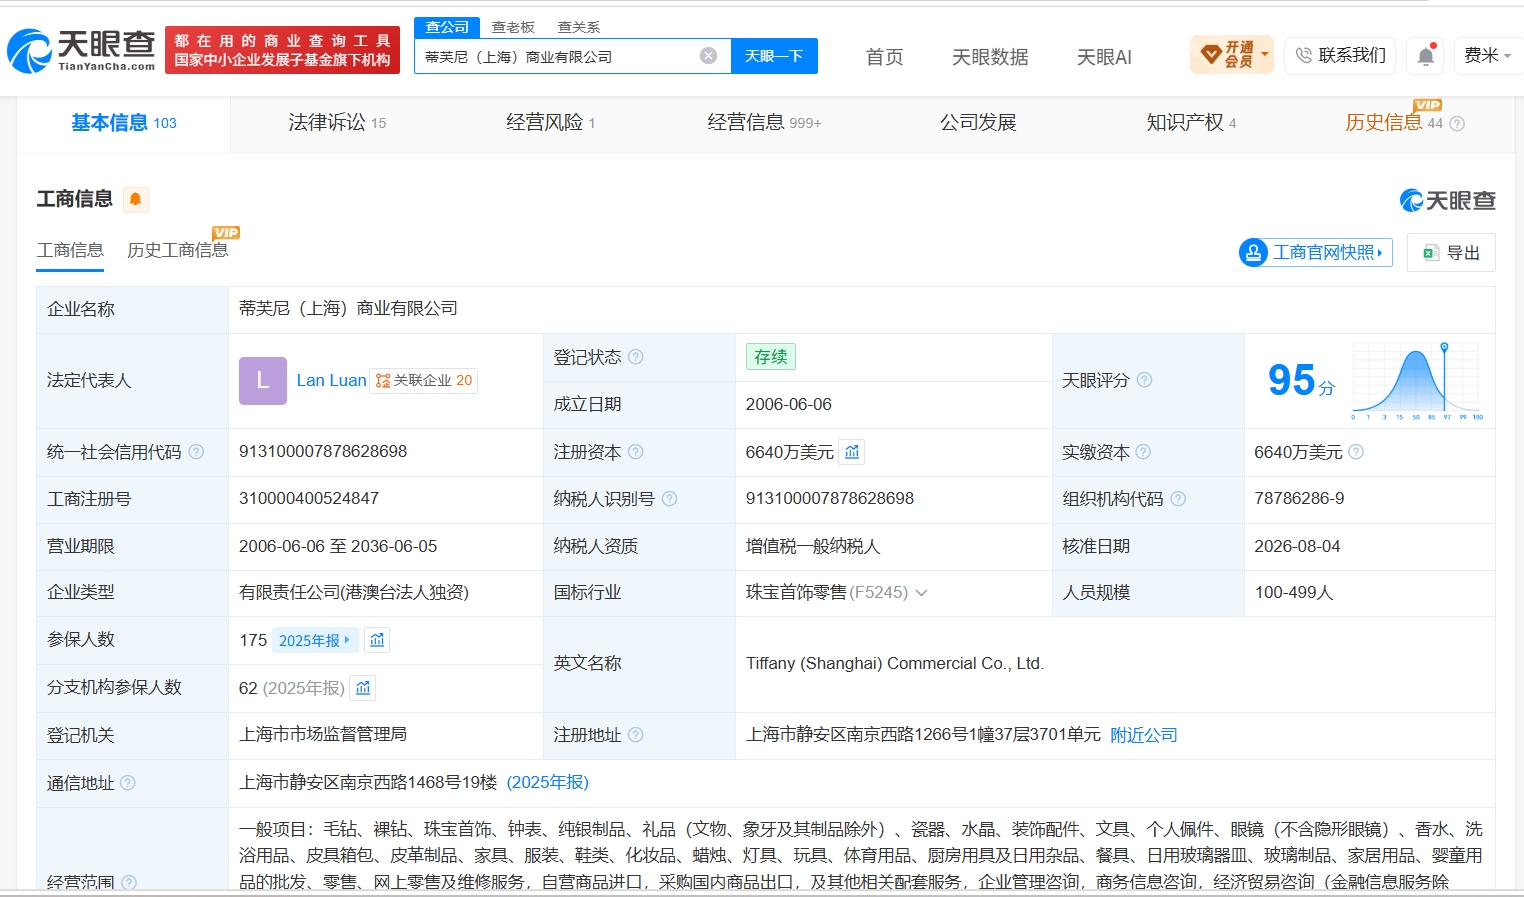Switch to the 法律诉讼 tab

point(337,123)
